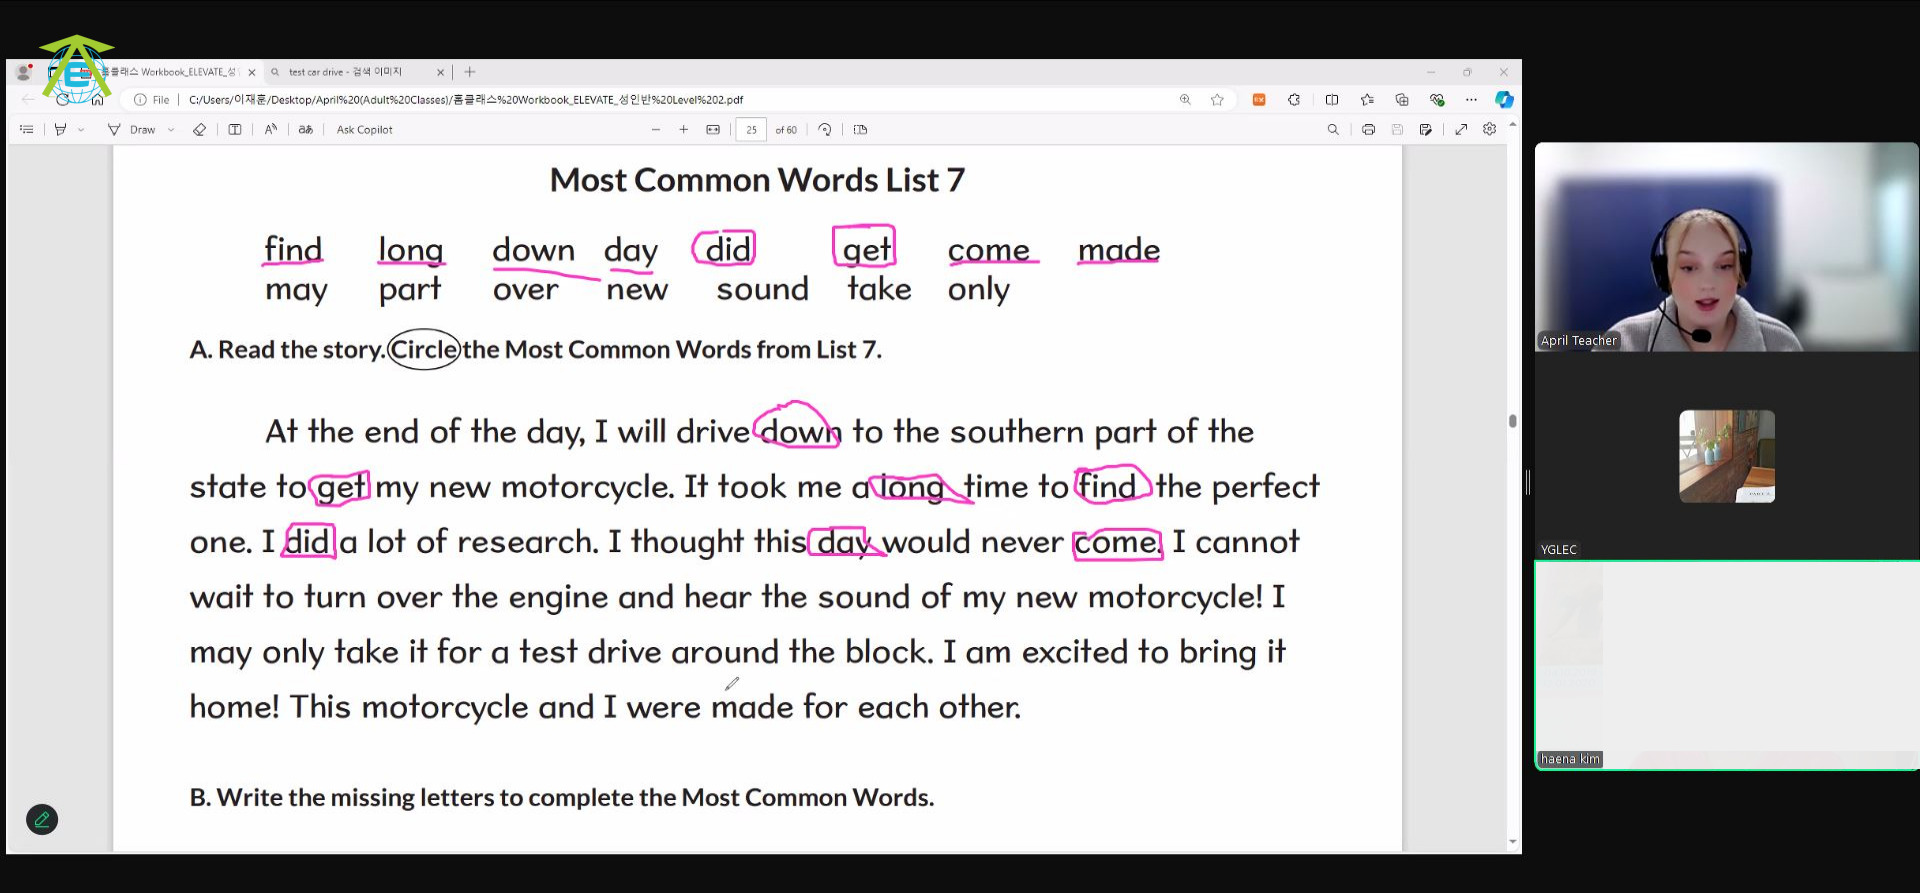Open the Copilot sidebar icon
Screen dimensions: 1920x893
[1504, 100]
